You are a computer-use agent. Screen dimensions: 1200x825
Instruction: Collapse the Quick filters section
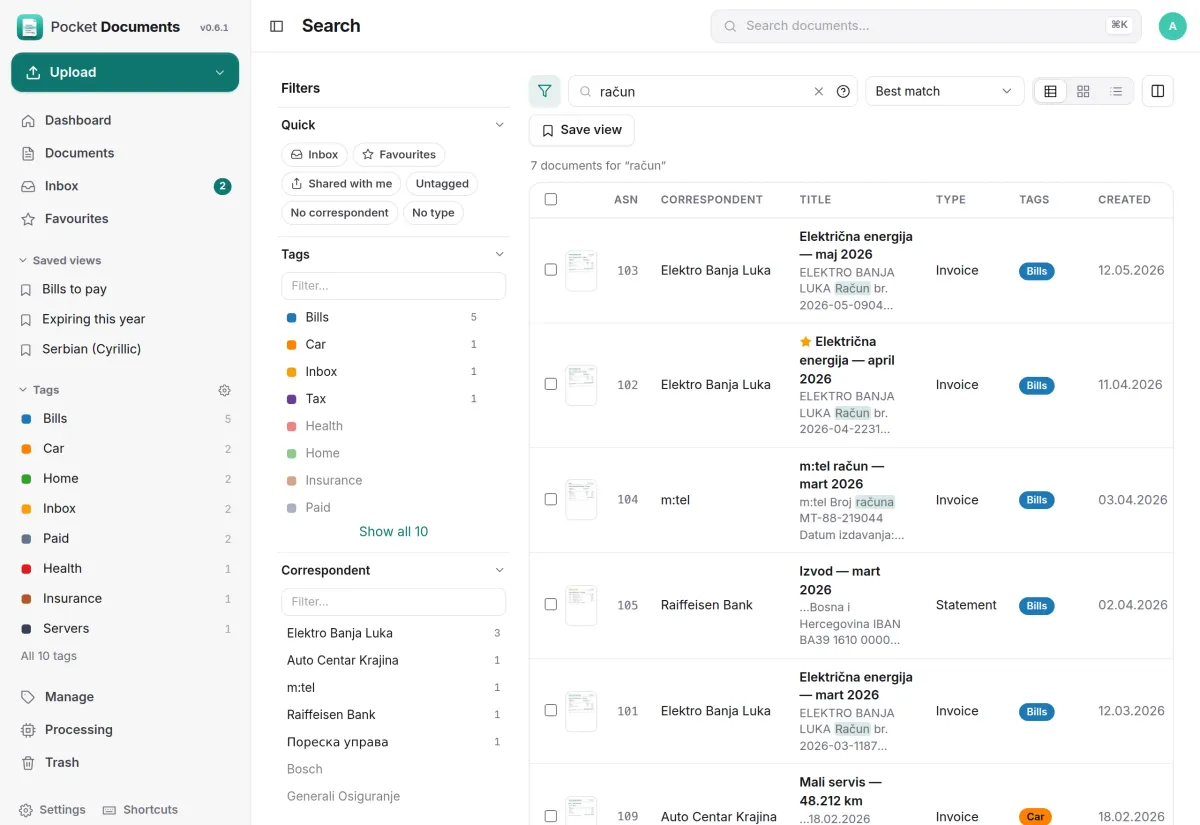(500, 125)
